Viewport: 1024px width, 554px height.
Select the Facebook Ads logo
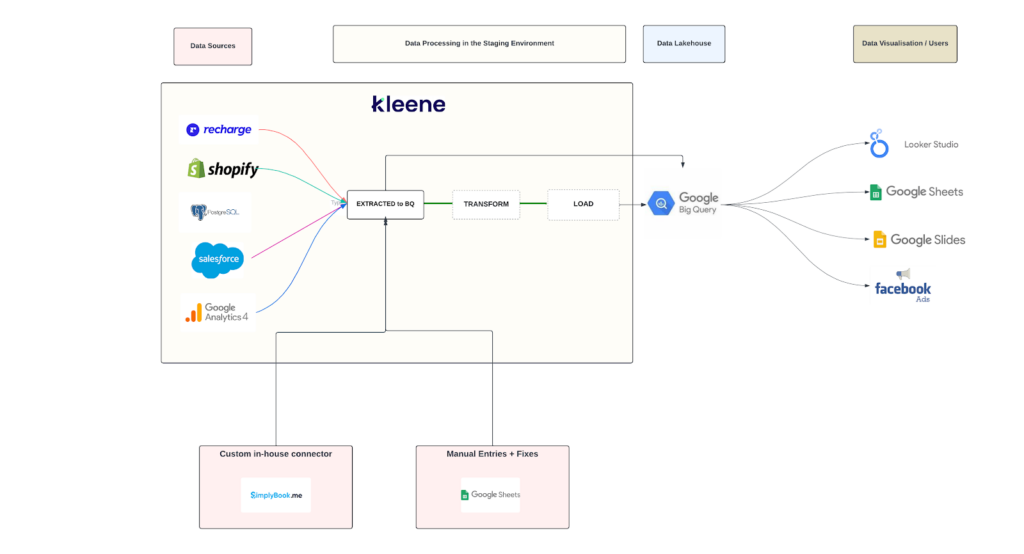tap(902, 287)
